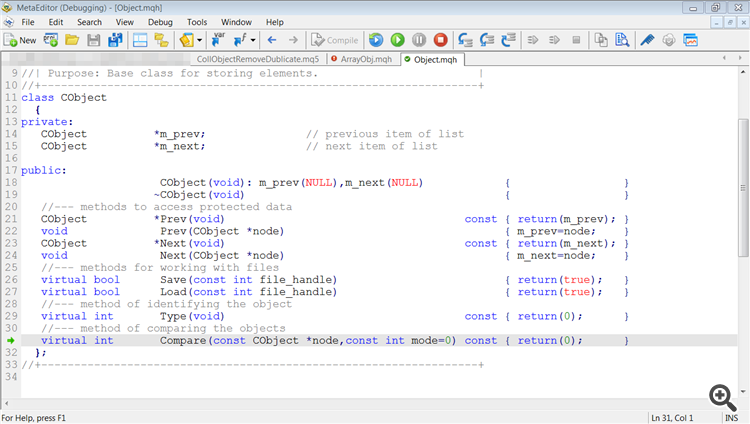The image size is (750, 424).
Task: Click the bookmark/snippets yellow icon
Action: (187, 40)
